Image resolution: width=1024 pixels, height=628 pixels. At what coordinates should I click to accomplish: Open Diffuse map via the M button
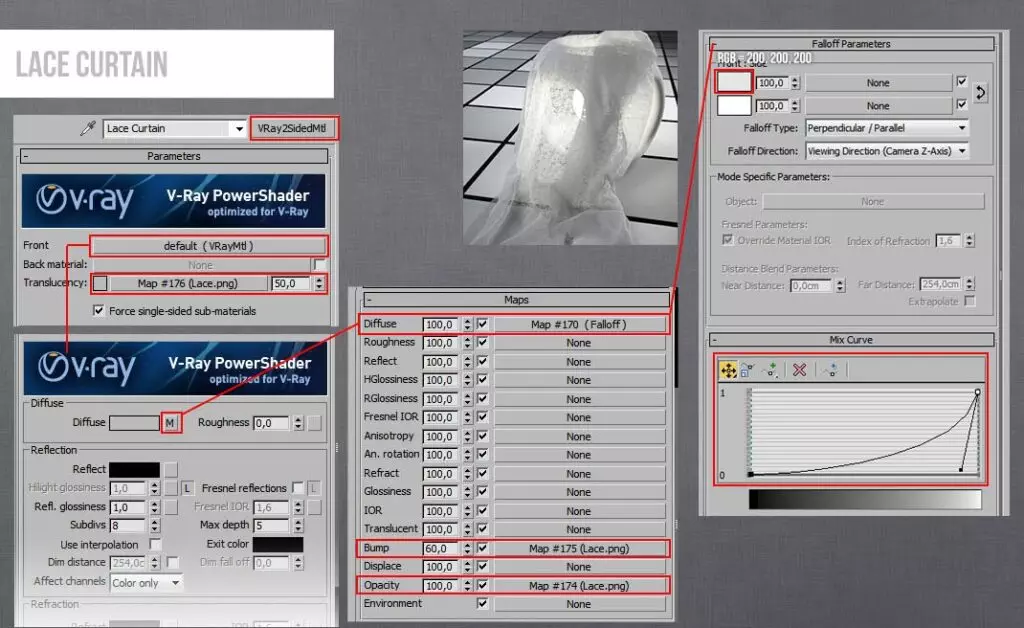[170, 422]
